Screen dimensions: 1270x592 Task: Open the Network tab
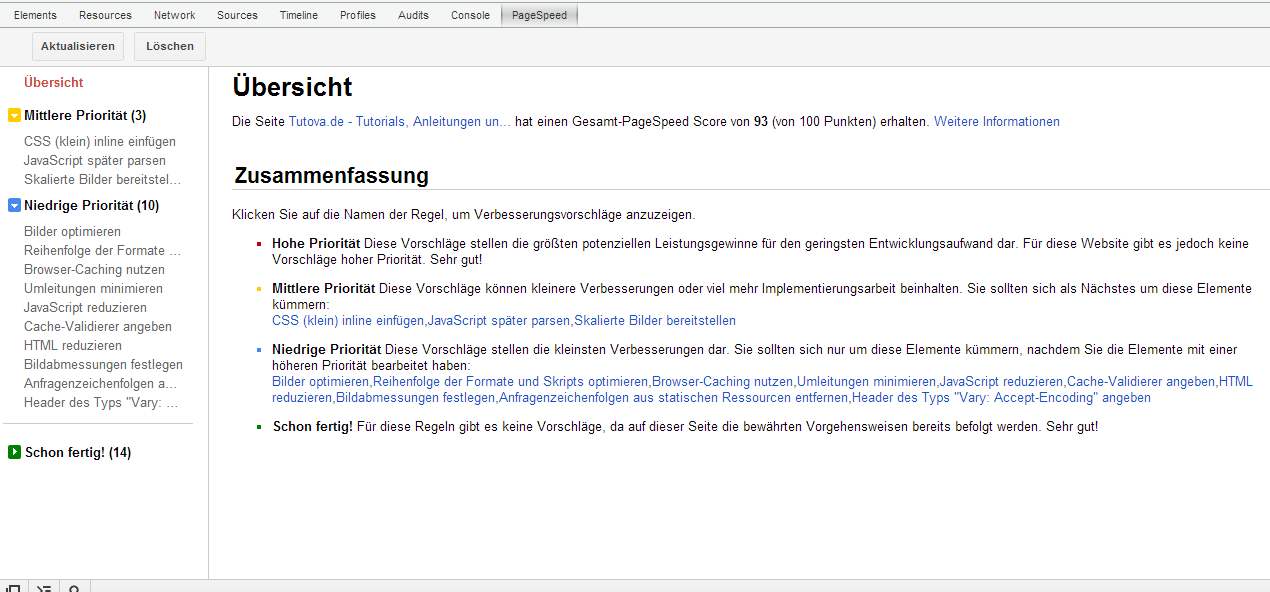pos(174,15)
